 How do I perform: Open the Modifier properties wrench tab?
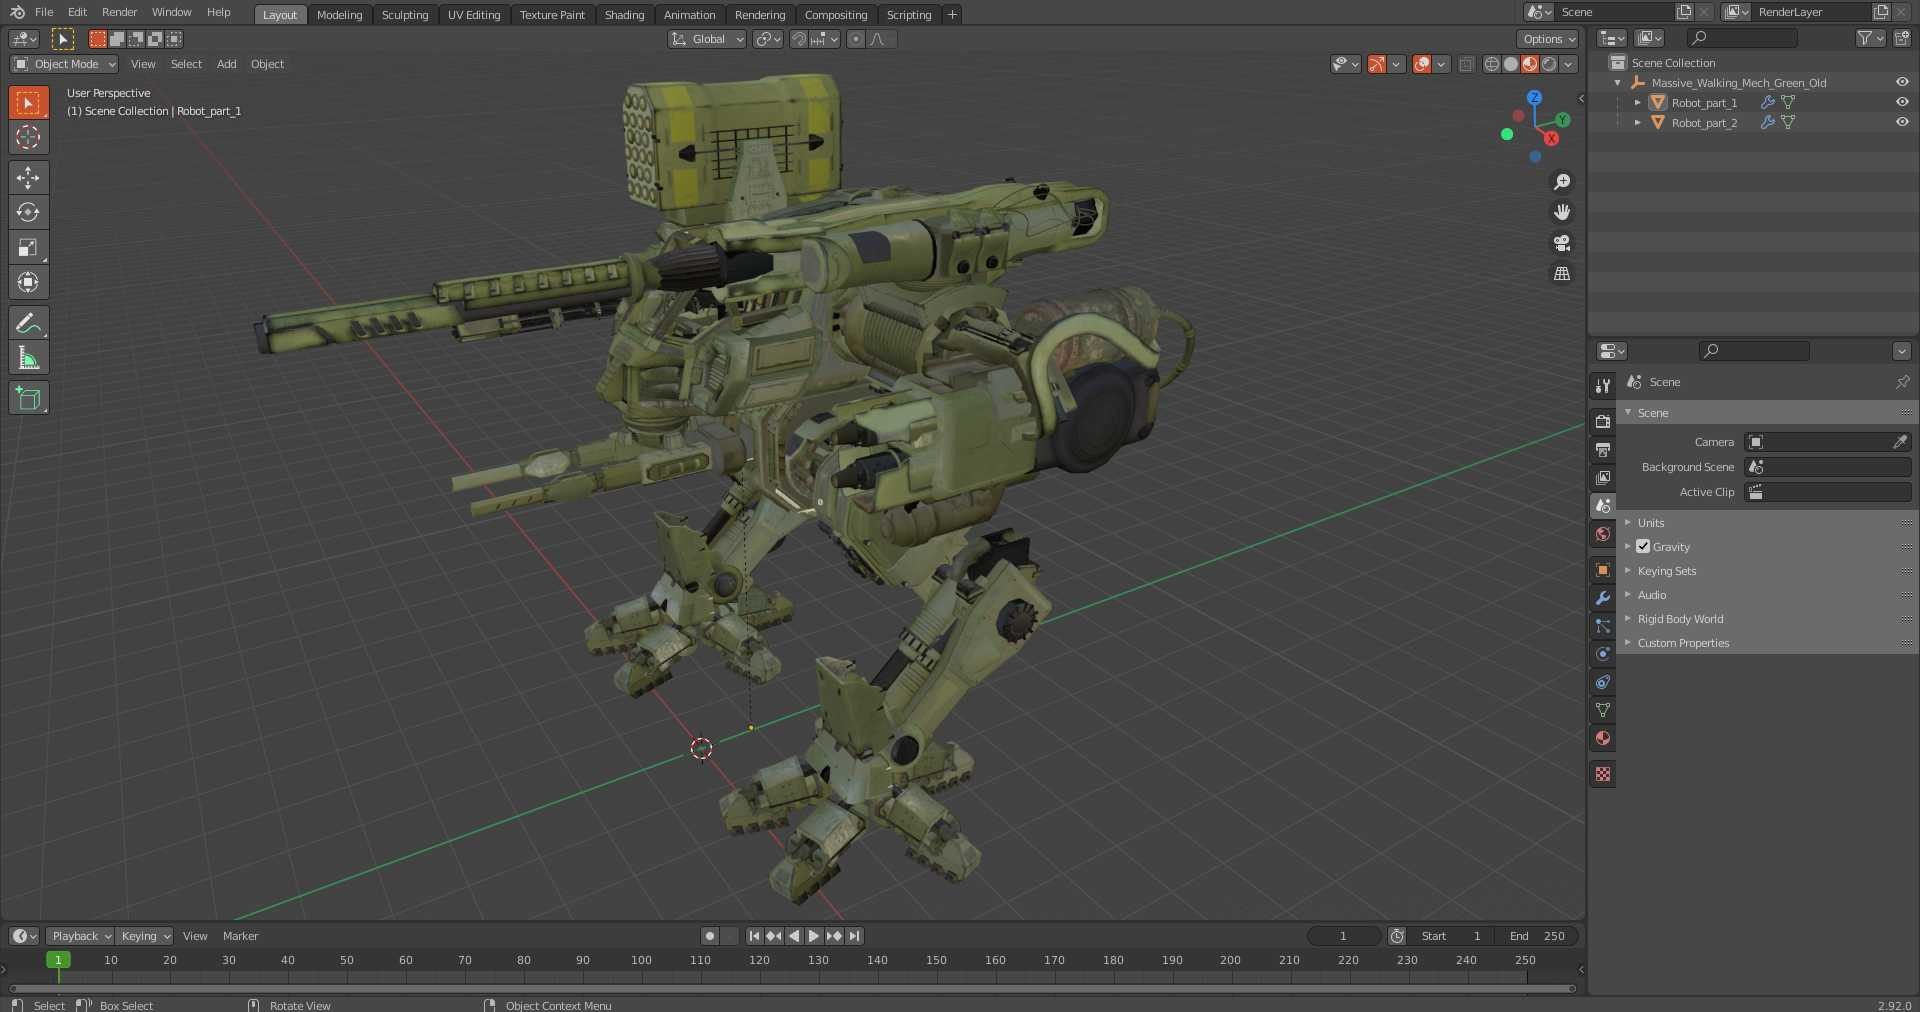point(1603,598)
